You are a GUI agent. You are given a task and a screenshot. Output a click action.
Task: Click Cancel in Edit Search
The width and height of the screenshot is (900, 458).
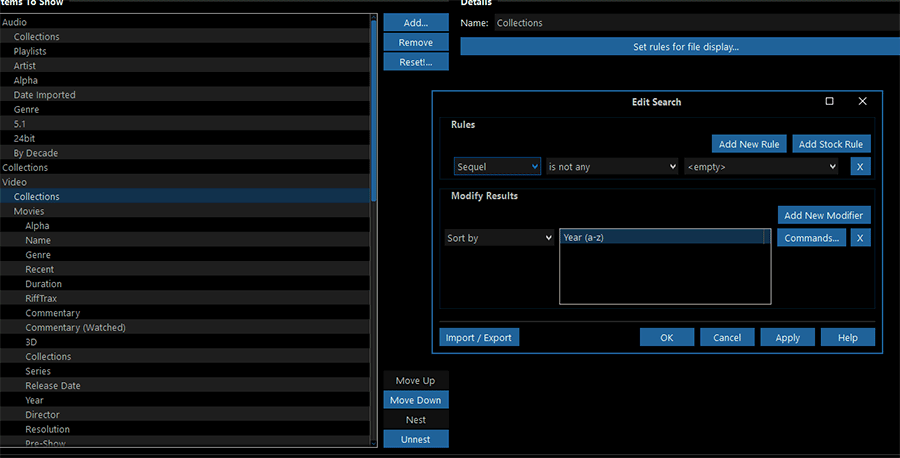click(727, 337)
